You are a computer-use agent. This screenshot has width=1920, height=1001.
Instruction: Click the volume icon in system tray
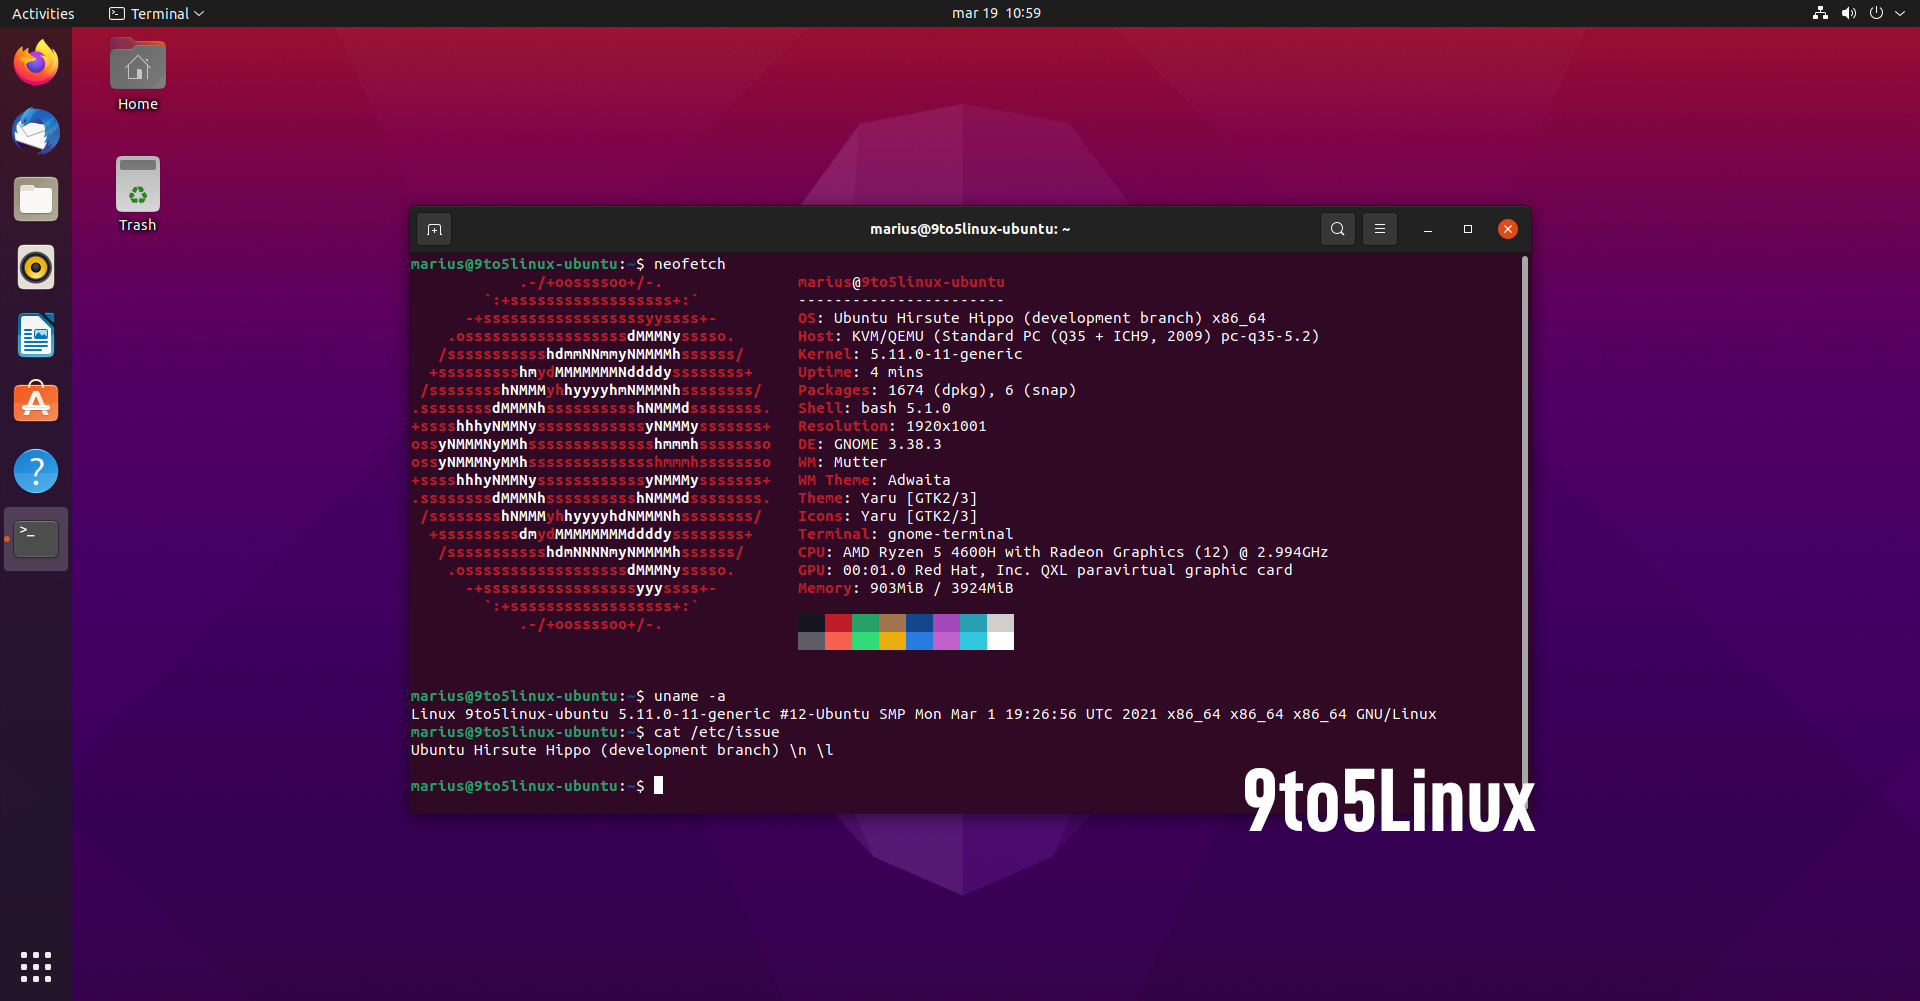coord(1847,13)
